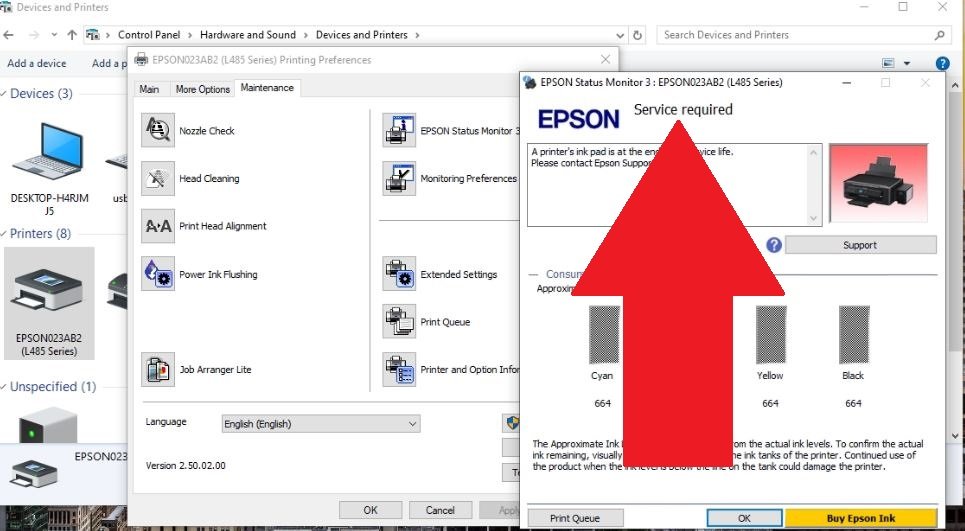Open Job Arranger Lite icon

pyautogui.click(x=158, y=369)
